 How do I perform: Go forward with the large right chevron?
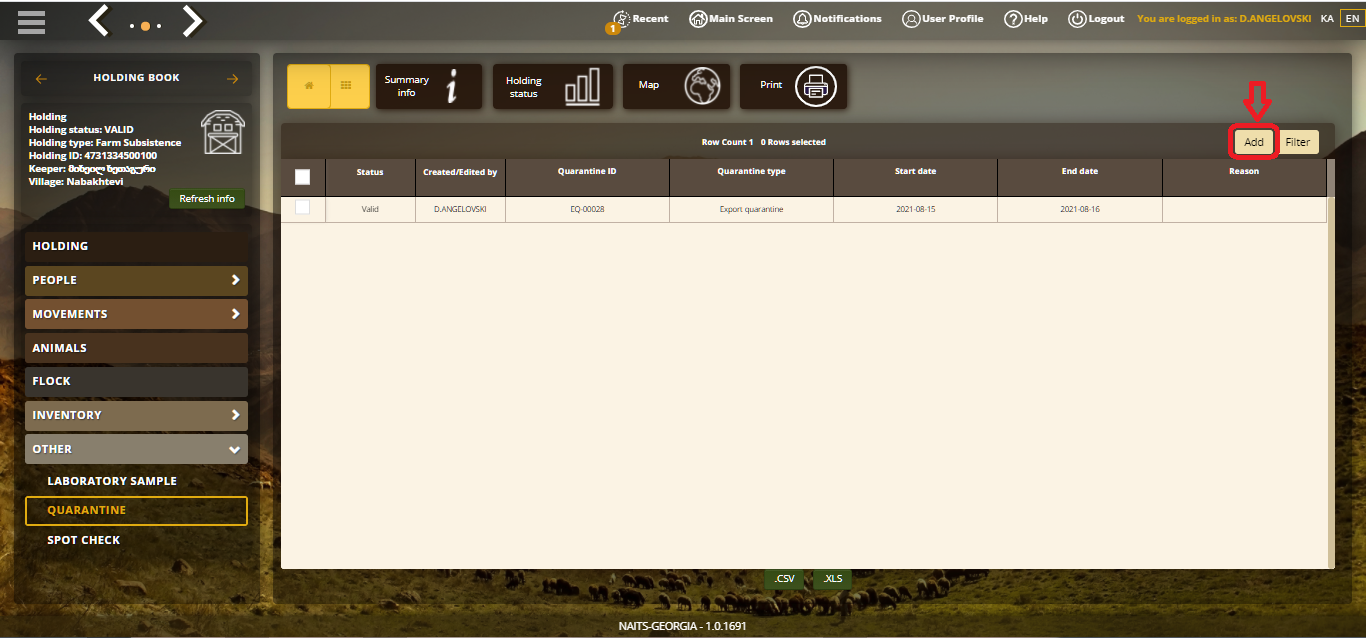(x=192, y=21)
